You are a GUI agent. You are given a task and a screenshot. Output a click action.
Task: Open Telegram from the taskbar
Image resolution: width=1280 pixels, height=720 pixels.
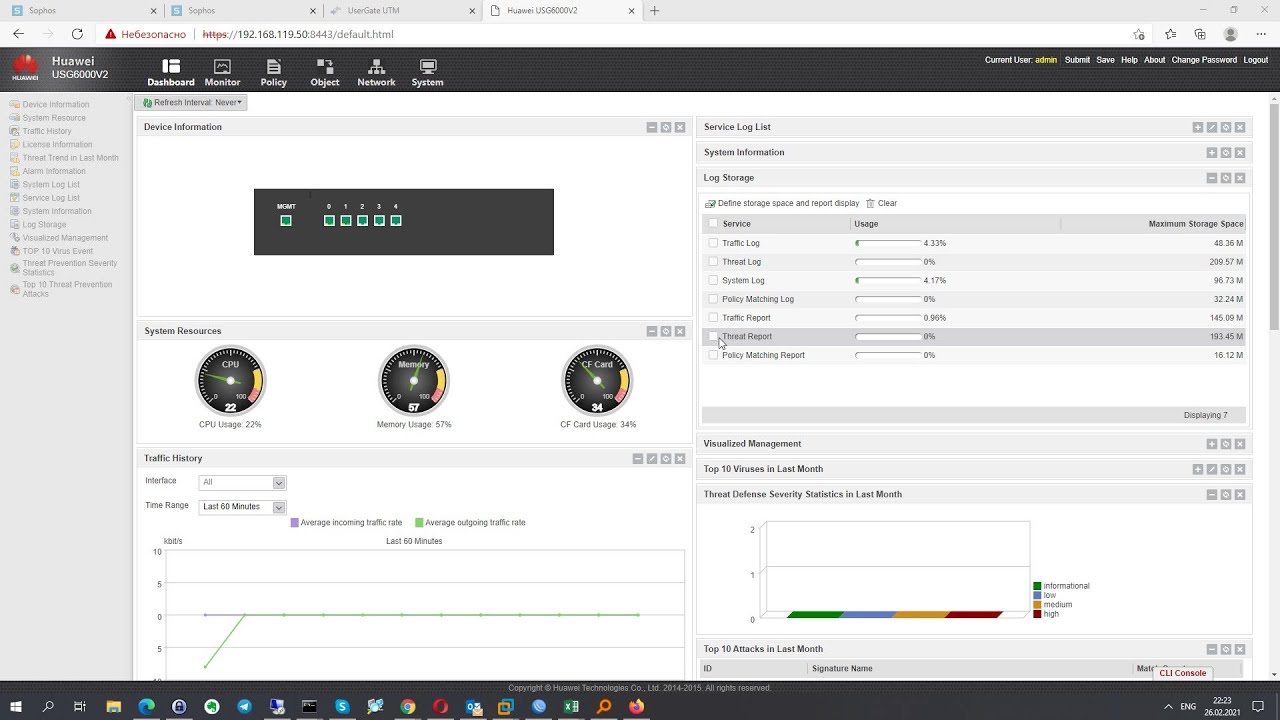(x=244, y=706)
